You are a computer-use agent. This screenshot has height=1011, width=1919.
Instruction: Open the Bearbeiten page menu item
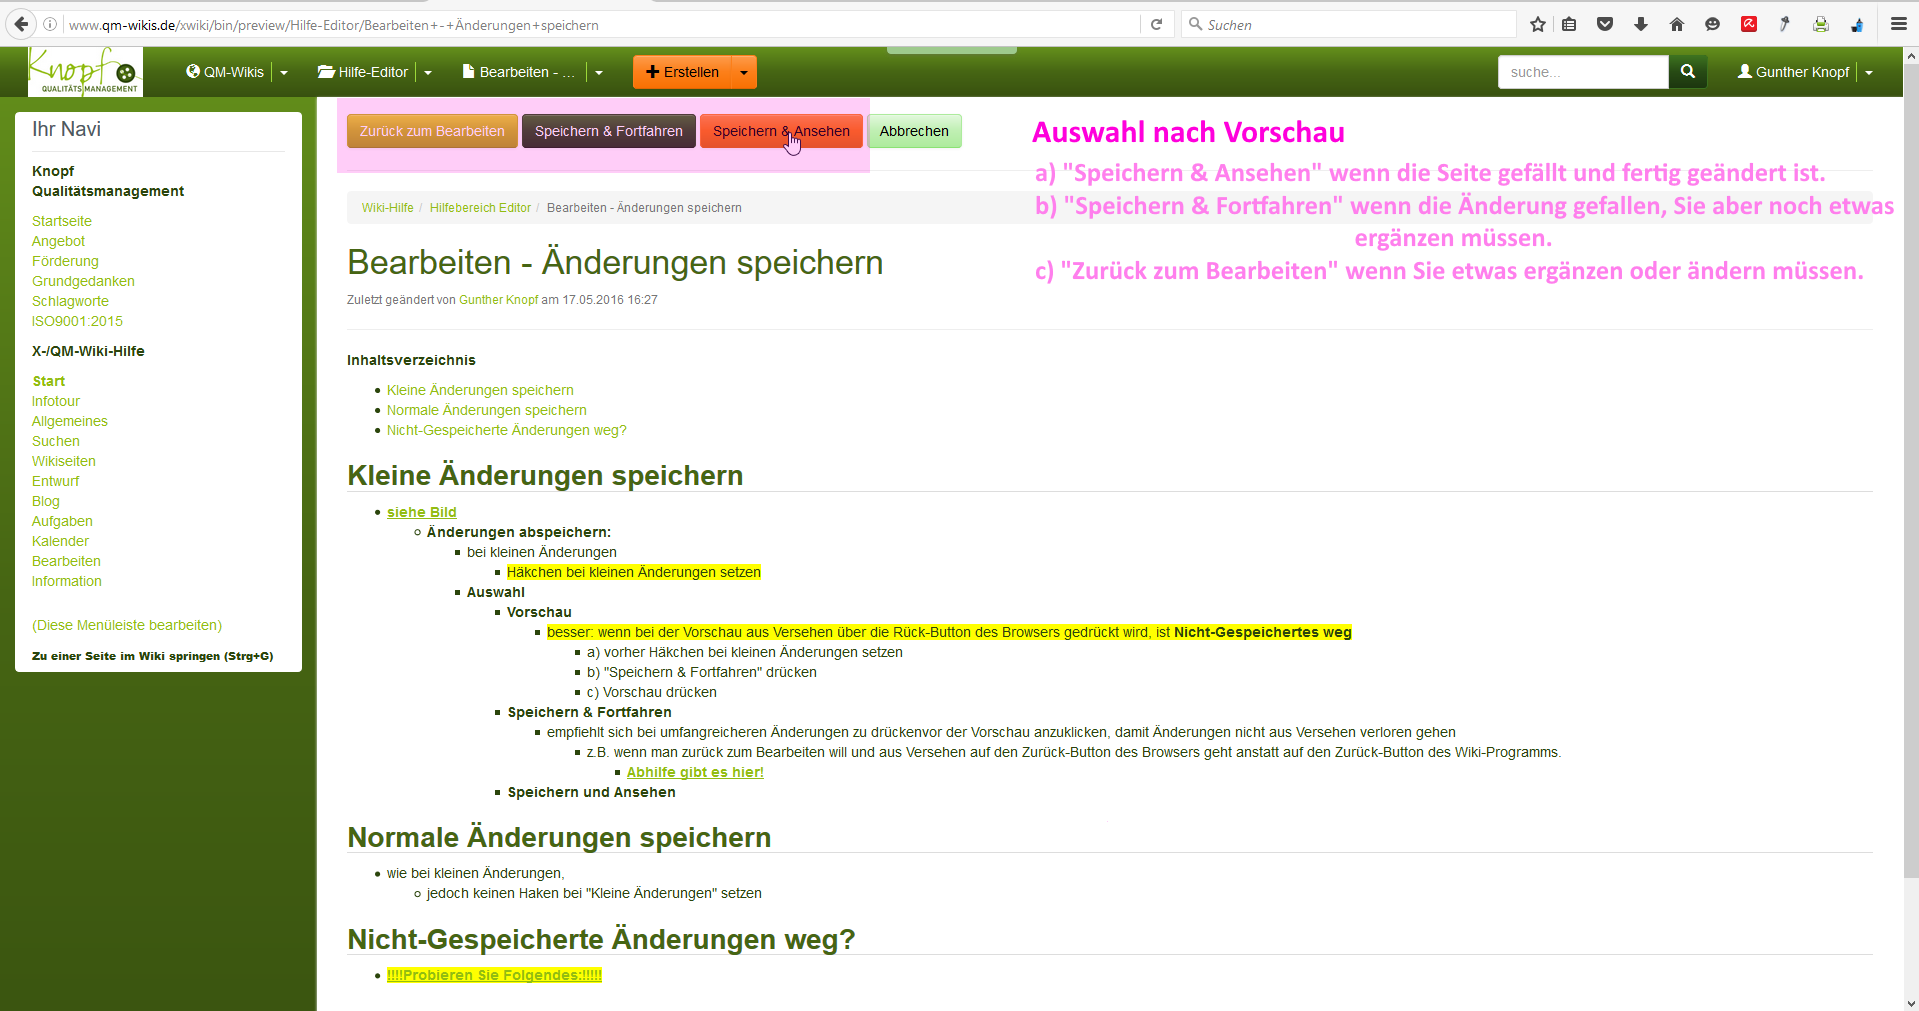pyautogui.click(x=518, y=72)
